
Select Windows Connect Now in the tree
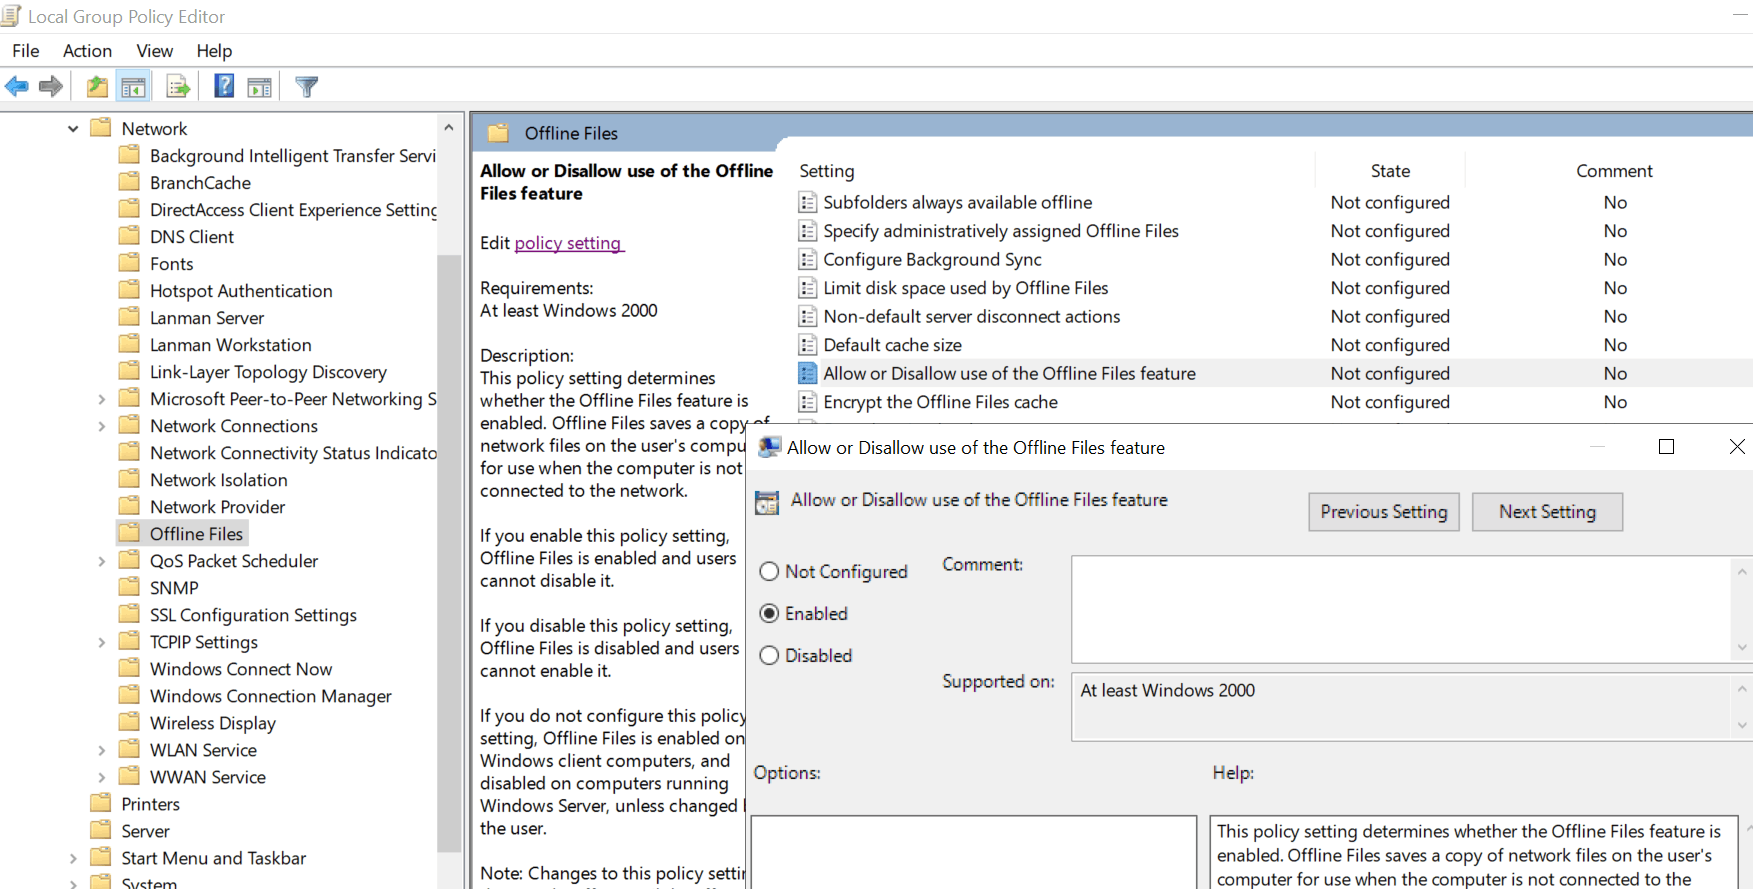click(x=241, y=669)
